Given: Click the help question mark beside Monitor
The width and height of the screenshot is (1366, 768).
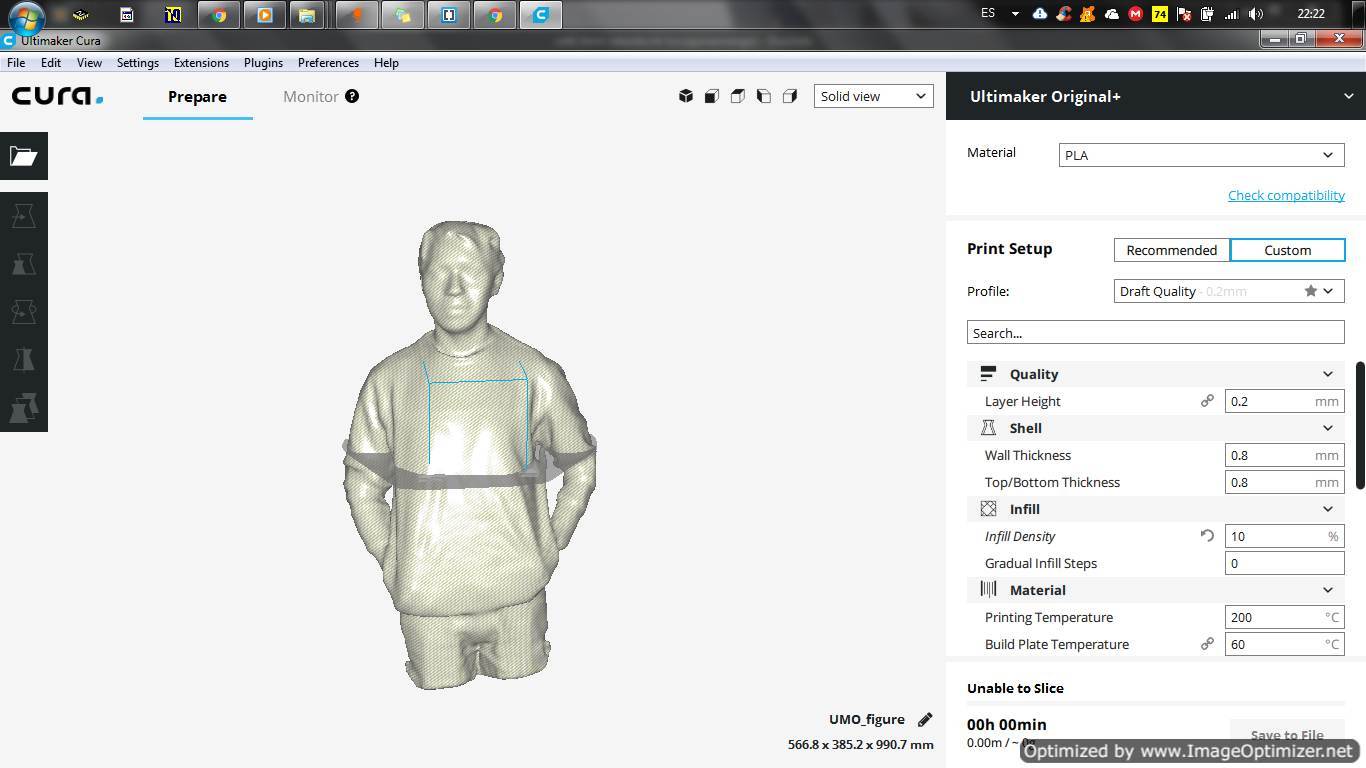Looking at the screenshot, I should (352, 96).
